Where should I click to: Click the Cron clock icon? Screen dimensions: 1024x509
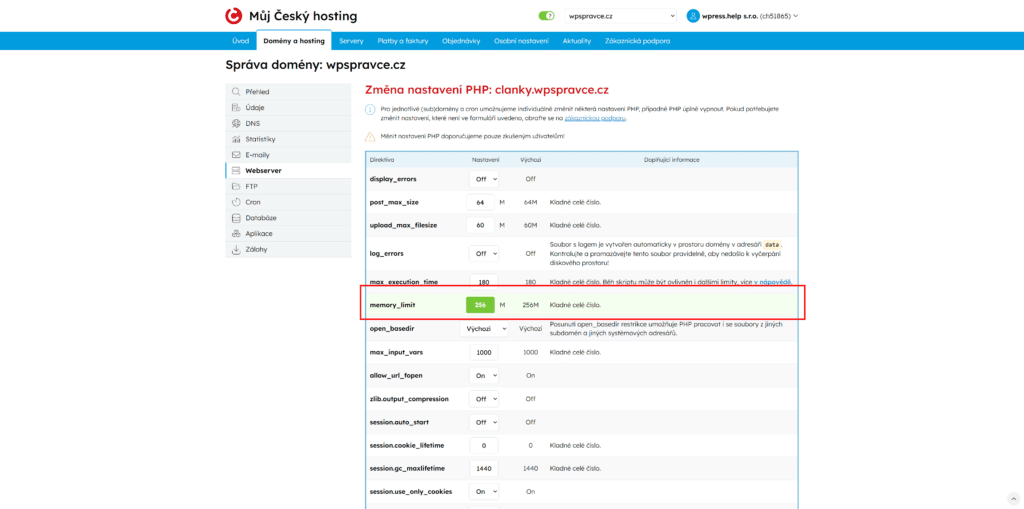coord(236,202)
